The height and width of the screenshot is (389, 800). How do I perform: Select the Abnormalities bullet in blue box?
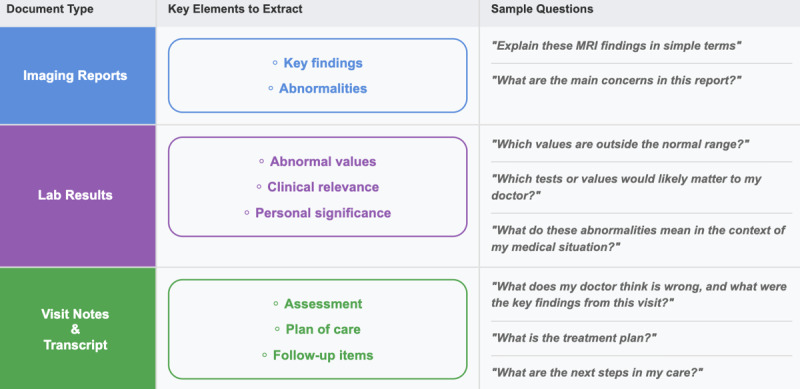tap(317, 88)
